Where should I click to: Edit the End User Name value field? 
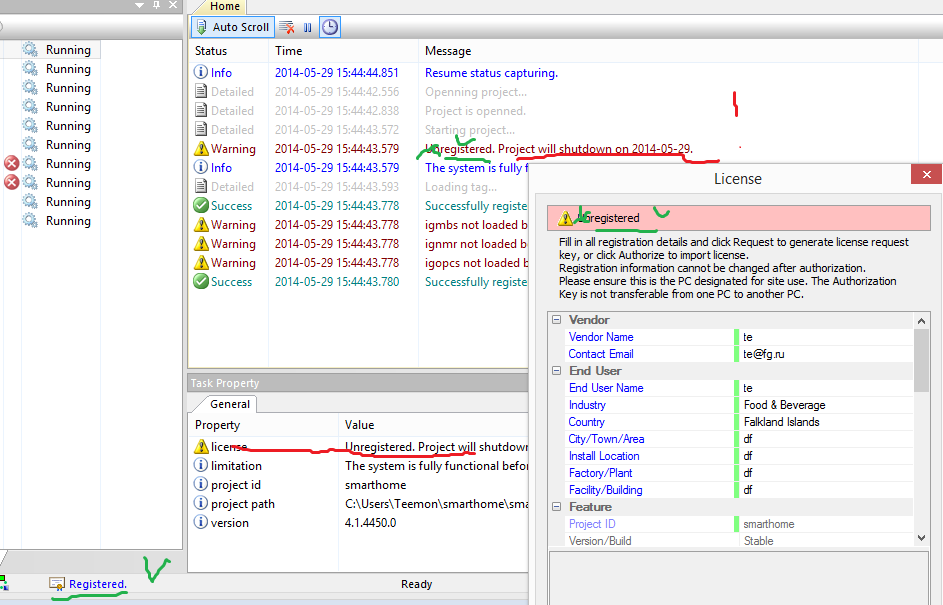[x=826, y=388]
